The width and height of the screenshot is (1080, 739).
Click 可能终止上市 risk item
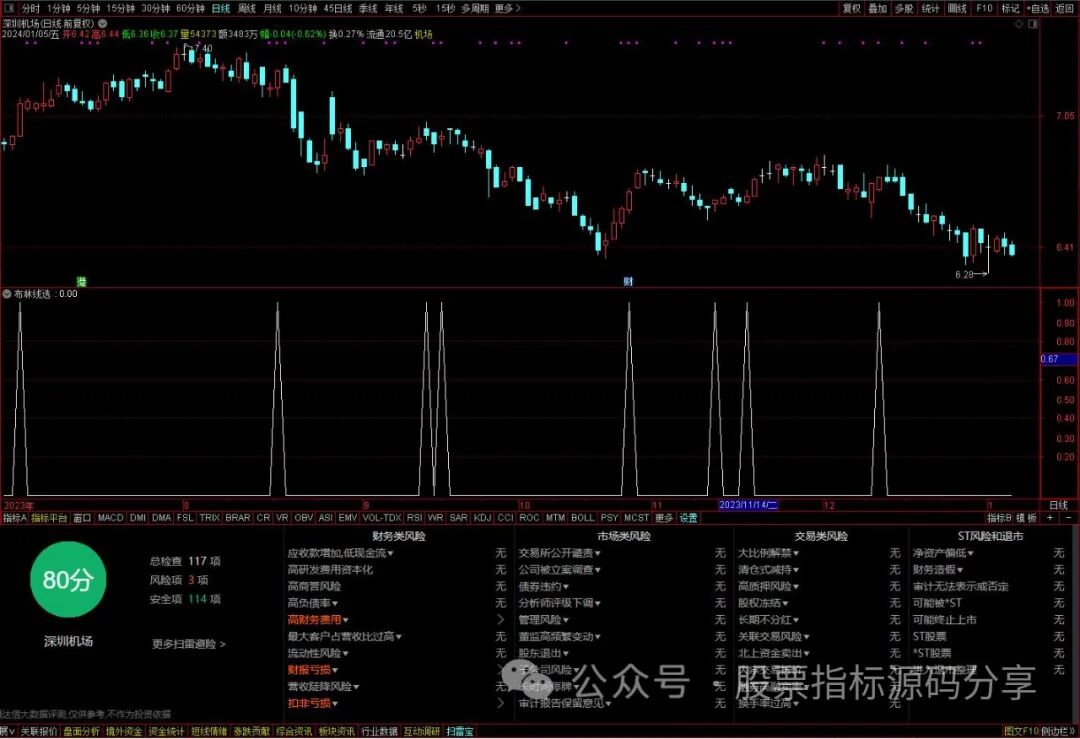click(x=944, y=620)
